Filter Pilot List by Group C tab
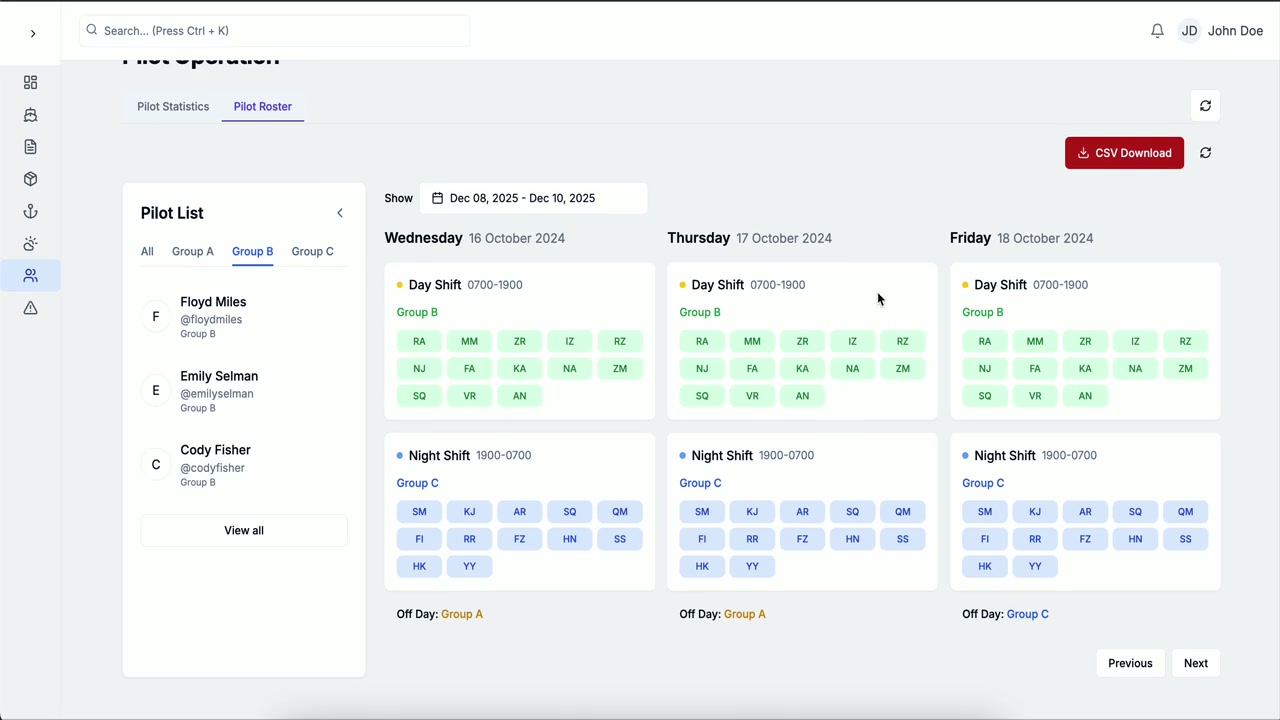Image resolution: width=1280 pixels, height=720 pixels. pos(313,251)
